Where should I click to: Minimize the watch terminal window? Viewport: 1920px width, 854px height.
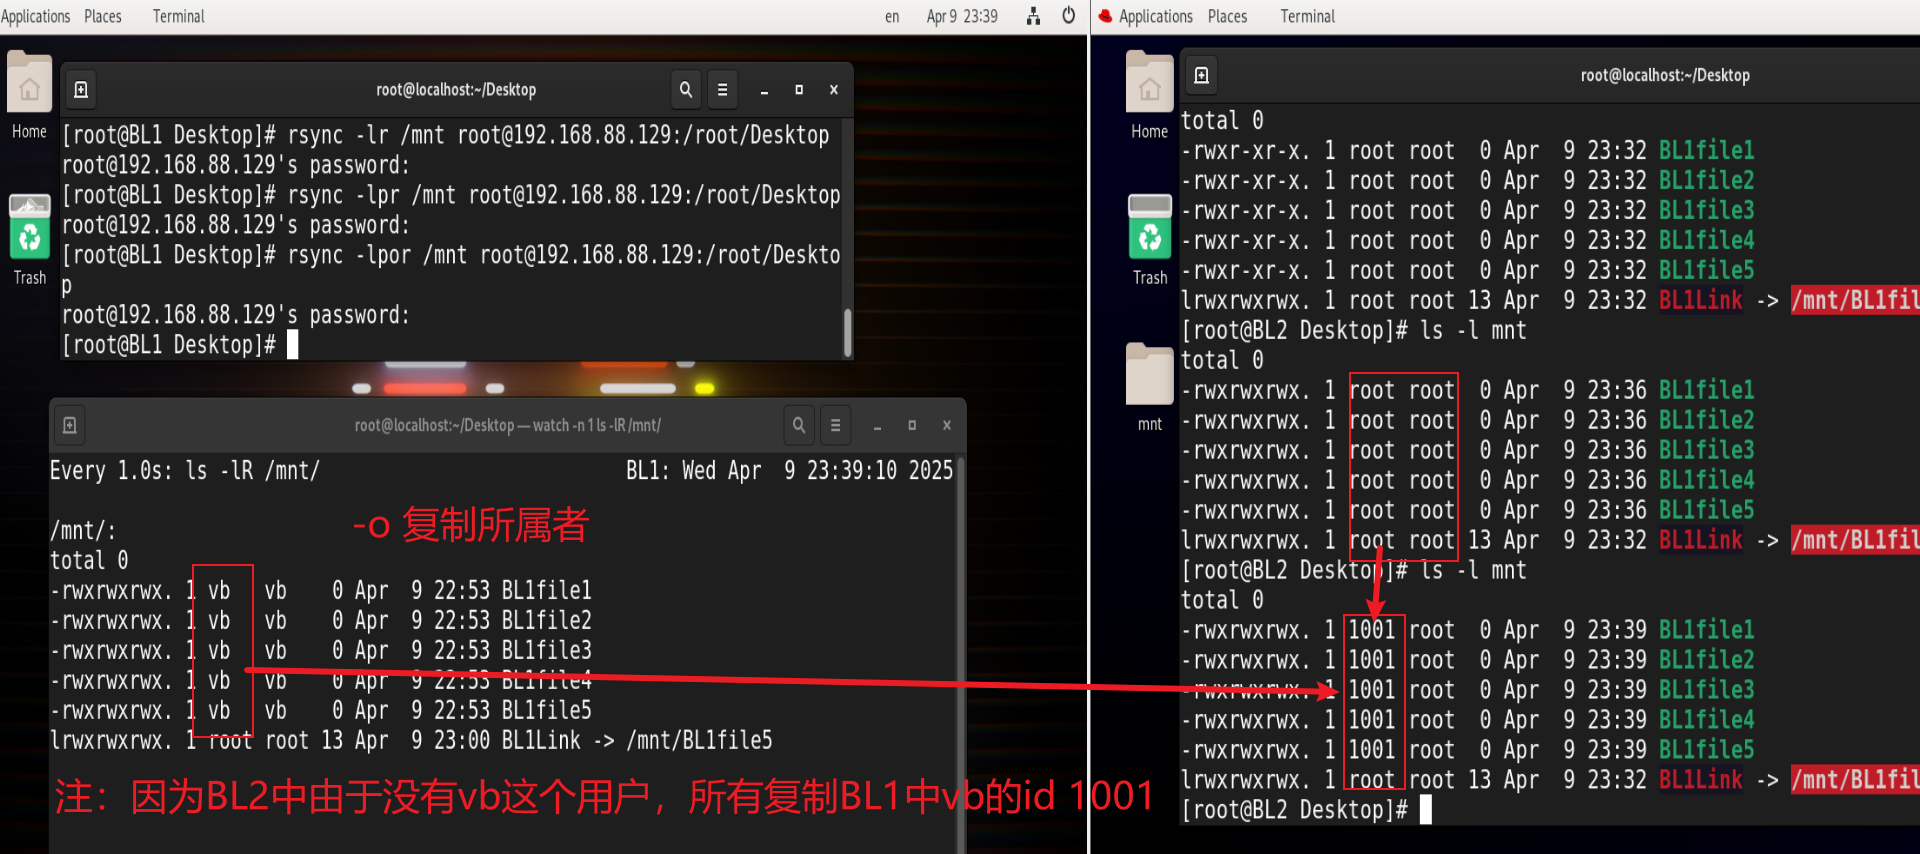(x=877, y=426)
